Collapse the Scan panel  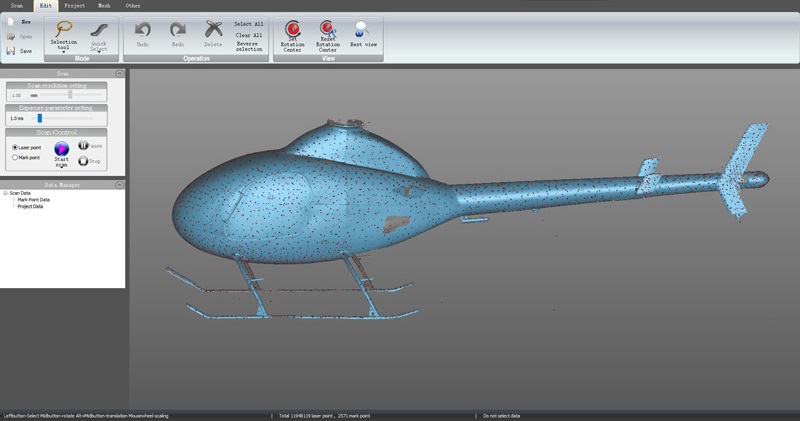119,74
